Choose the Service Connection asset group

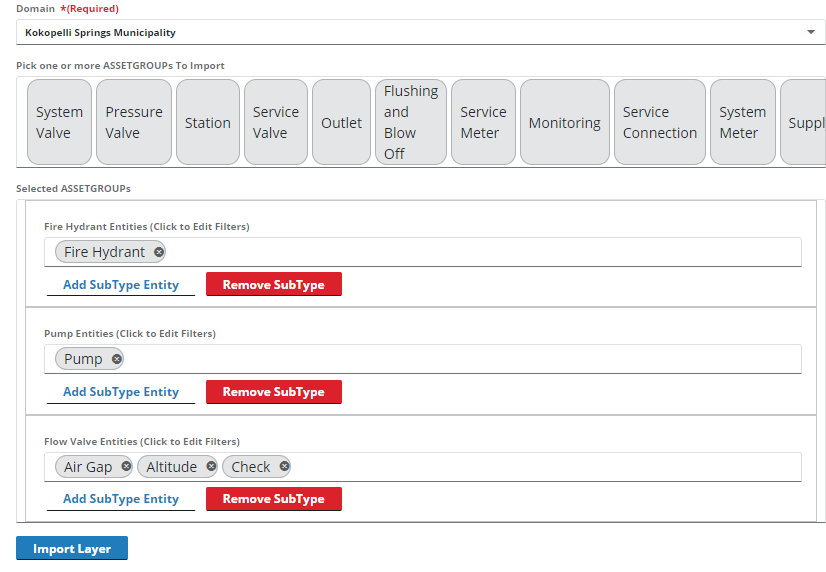click(659, 122)
